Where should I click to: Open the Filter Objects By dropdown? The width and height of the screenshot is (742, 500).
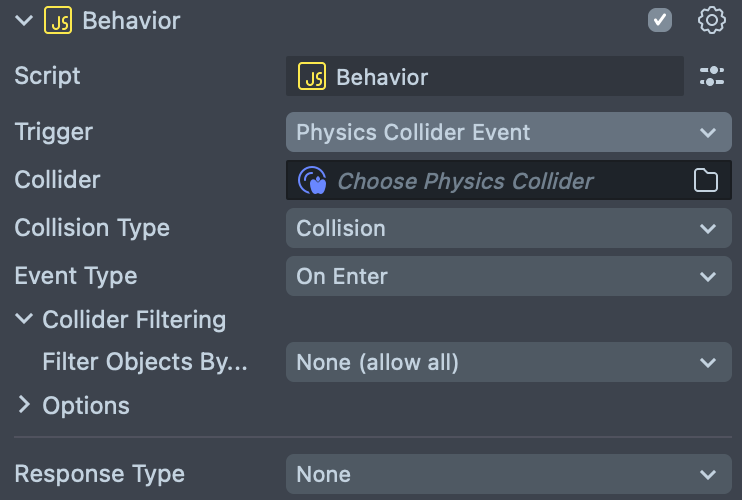(x=508, y=362)
